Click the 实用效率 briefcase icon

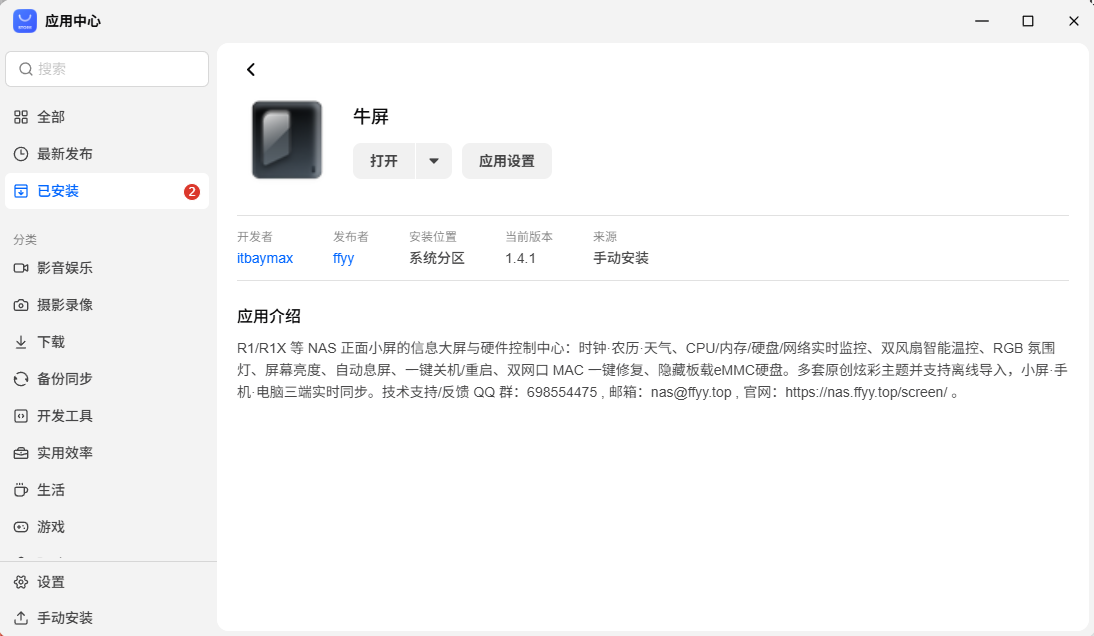tap(21, 453)
